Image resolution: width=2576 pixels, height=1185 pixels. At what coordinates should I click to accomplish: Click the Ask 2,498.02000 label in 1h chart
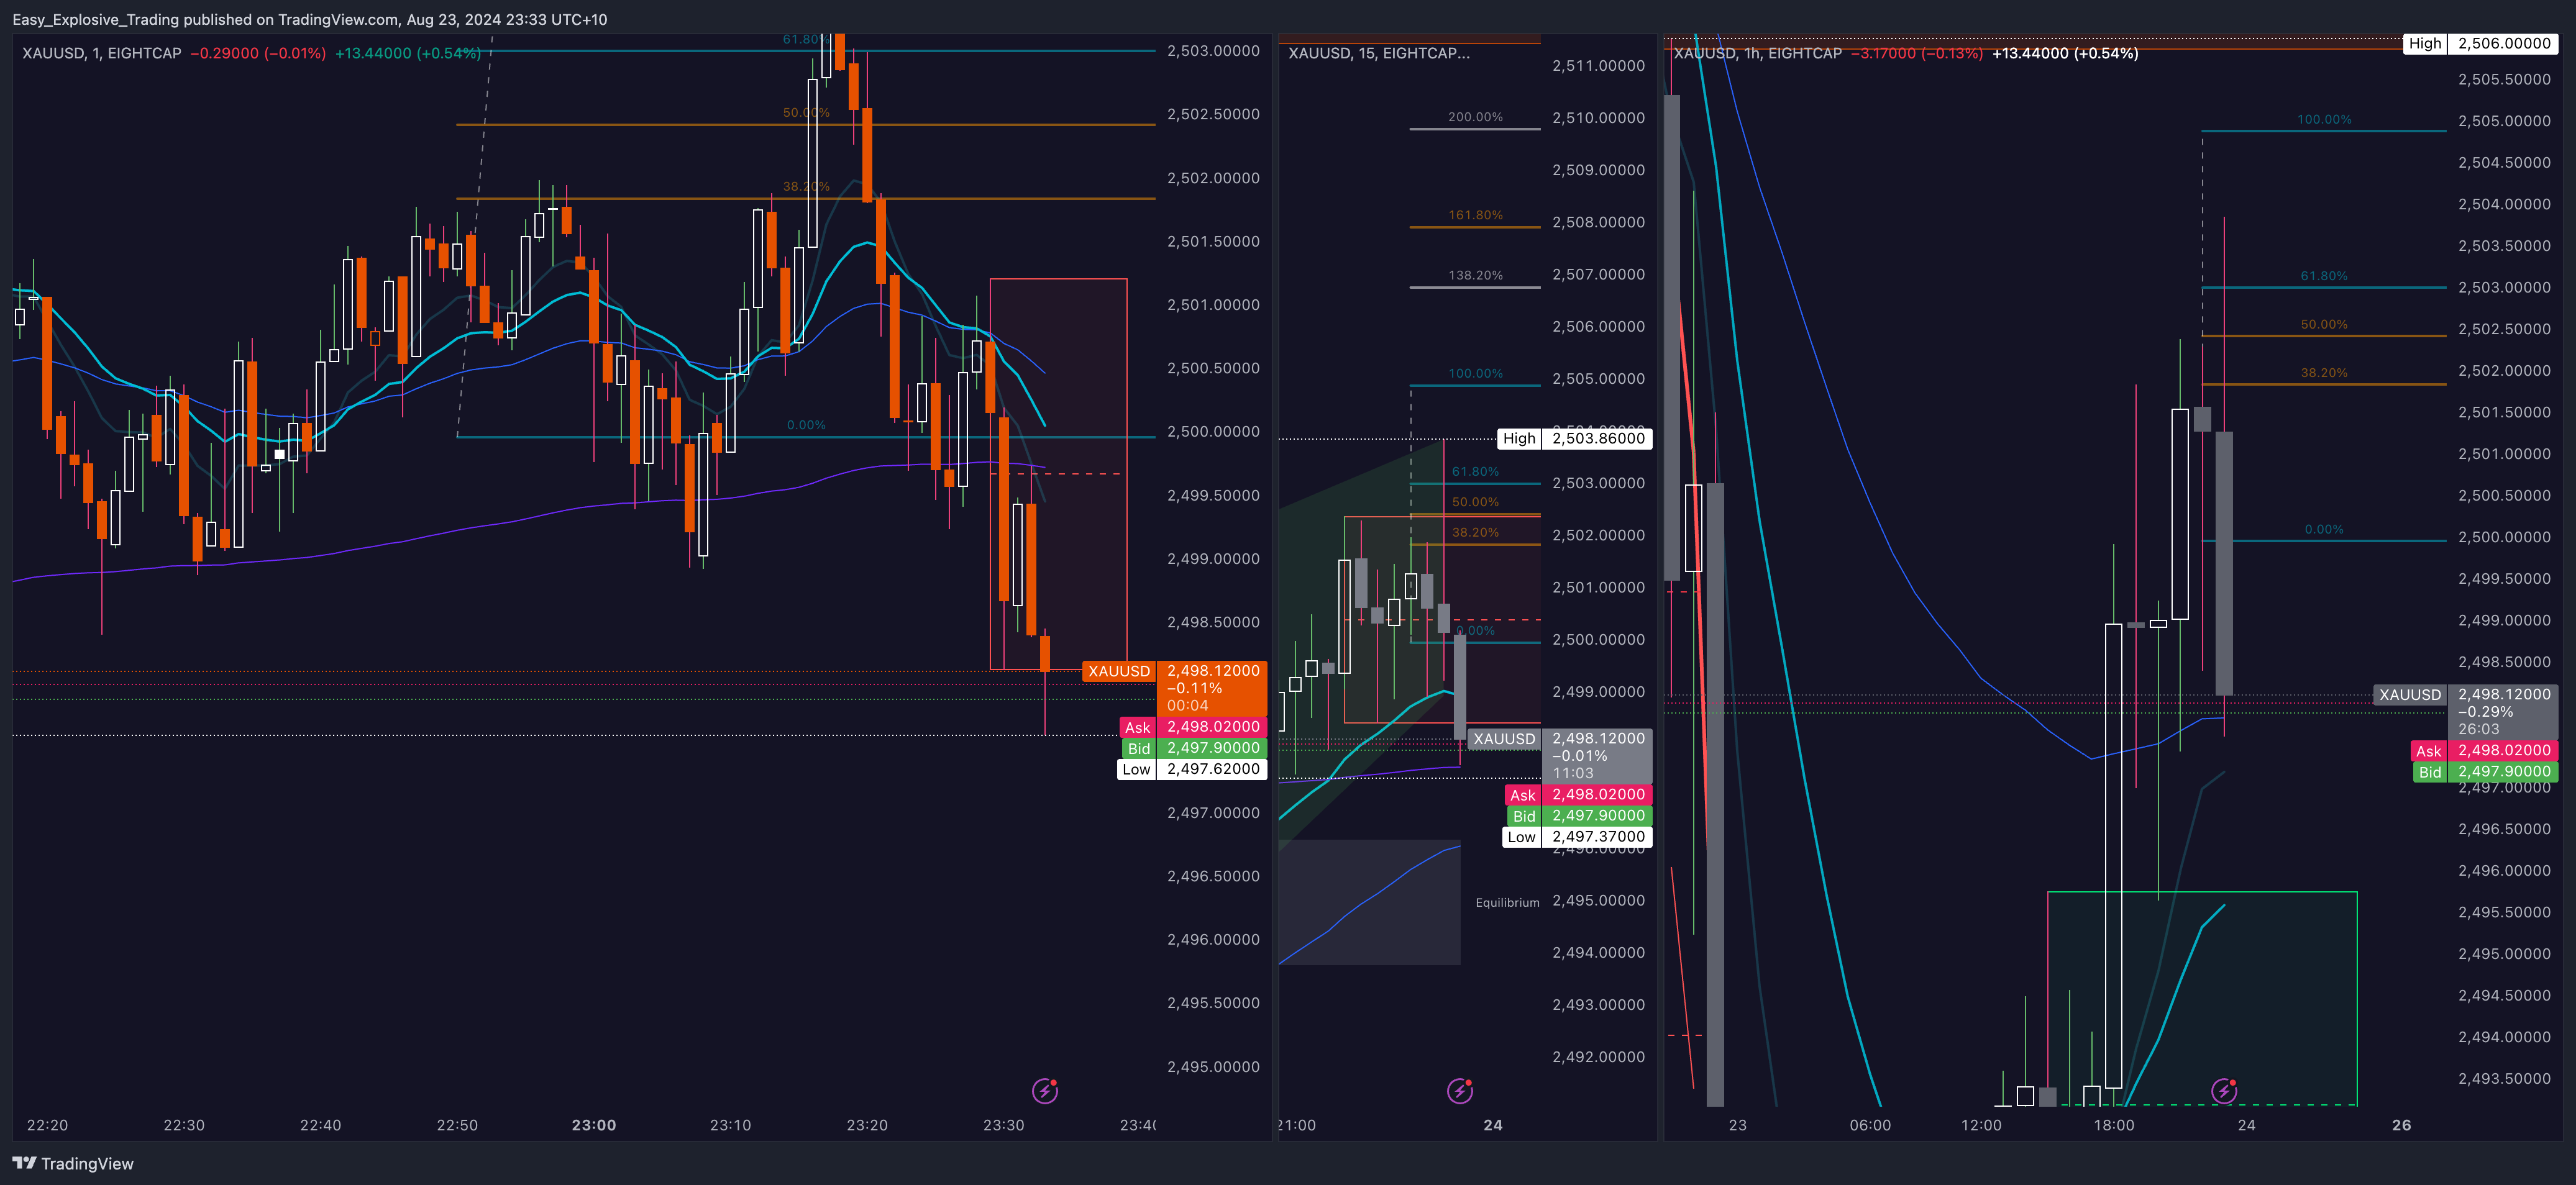point(2484,750)
